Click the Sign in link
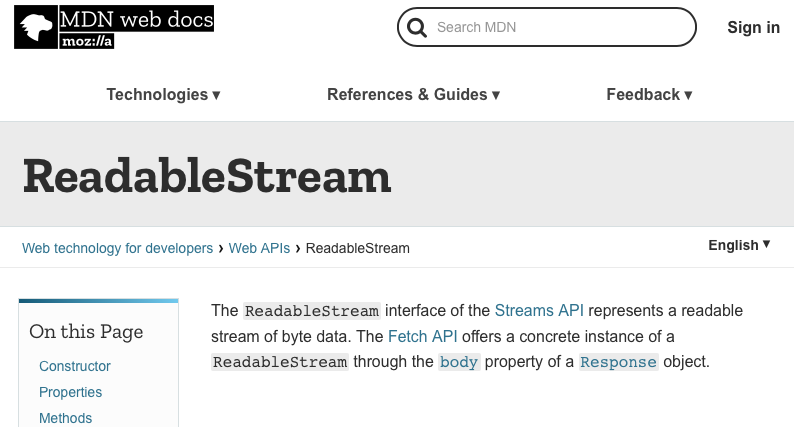This screenshot has height=427, width=794. (753, 27)
